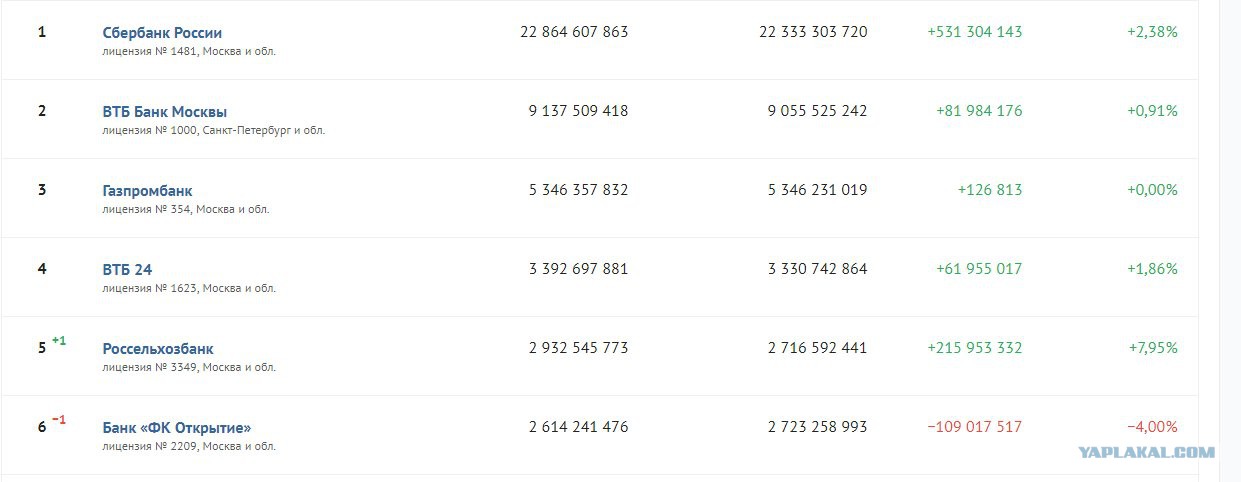The width and height of the screenshot is (1241, 482).
Task: Open the Сбербанк России bank link
Action: pos(162,33)
